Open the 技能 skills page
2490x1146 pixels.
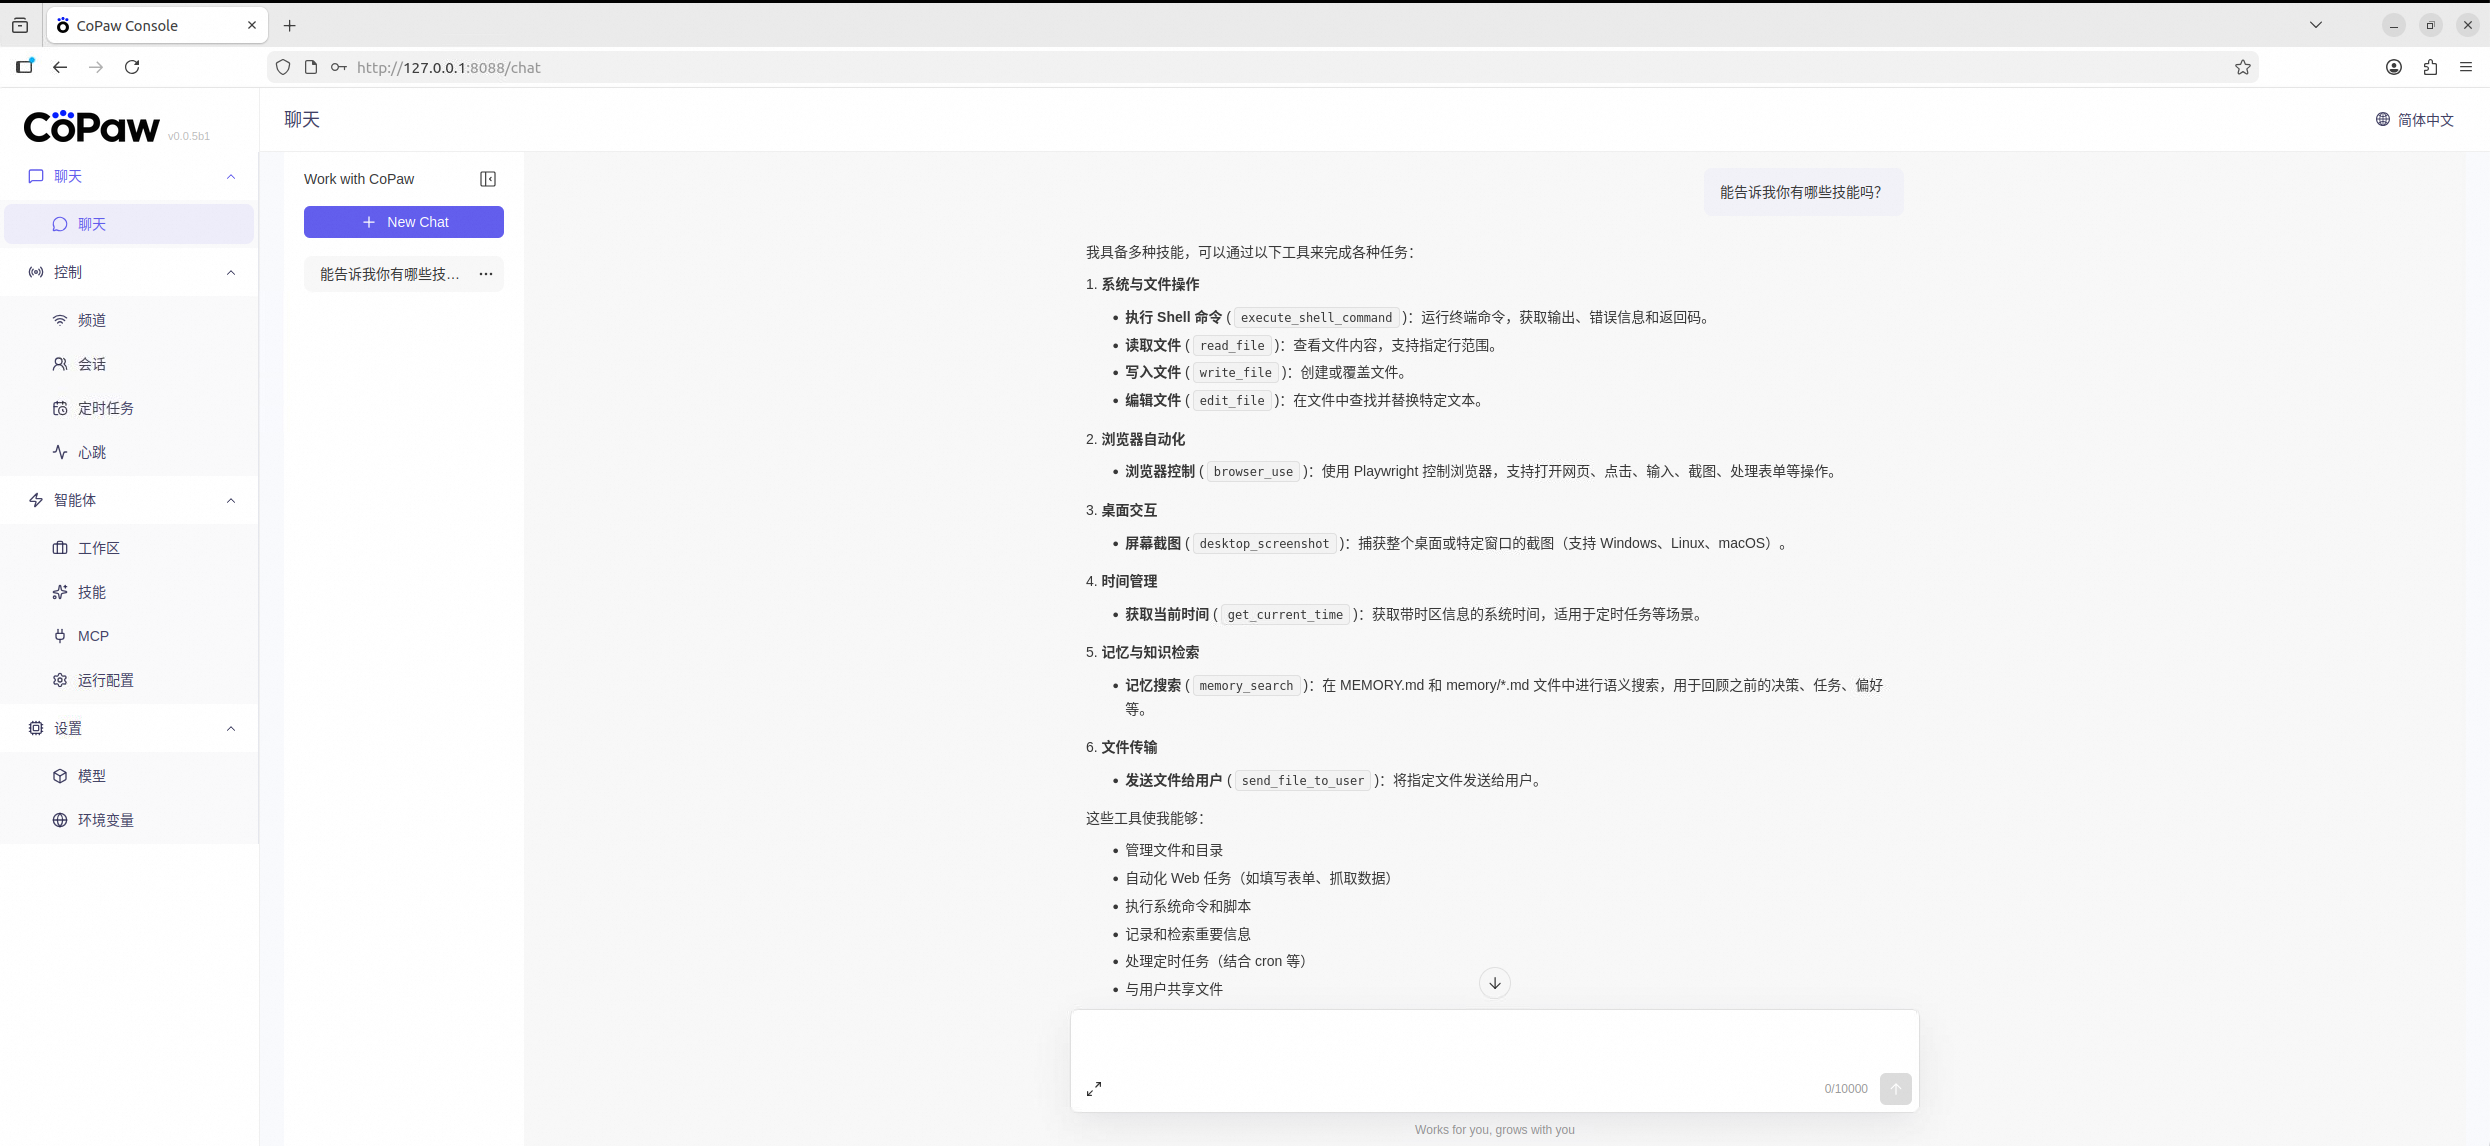click(129, 592)
